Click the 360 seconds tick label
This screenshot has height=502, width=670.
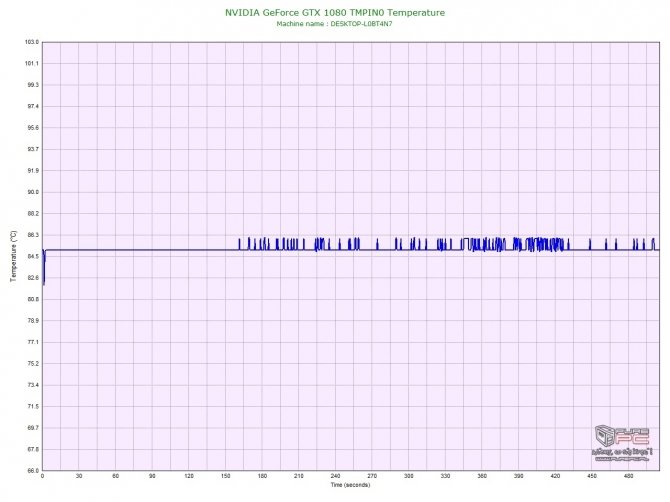pyautogui.click(x=482, y=476)
